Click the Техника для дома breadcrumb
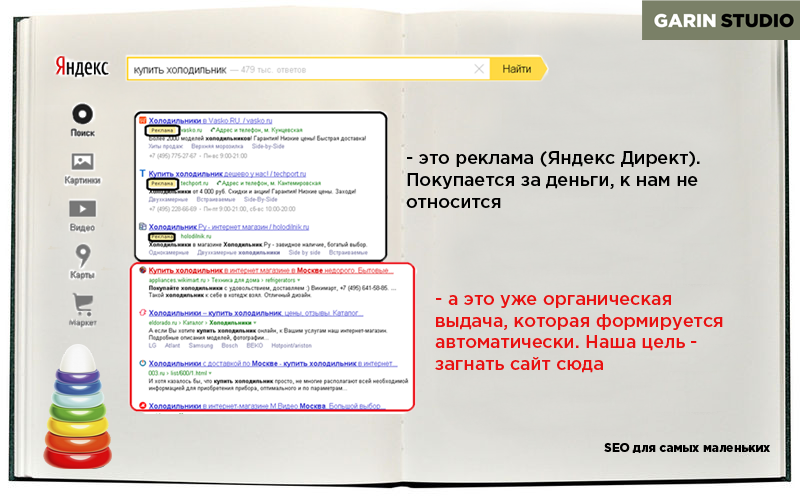The height and width of the screenshot is (496, 800). pyautogui.click(x=235, y=280)
